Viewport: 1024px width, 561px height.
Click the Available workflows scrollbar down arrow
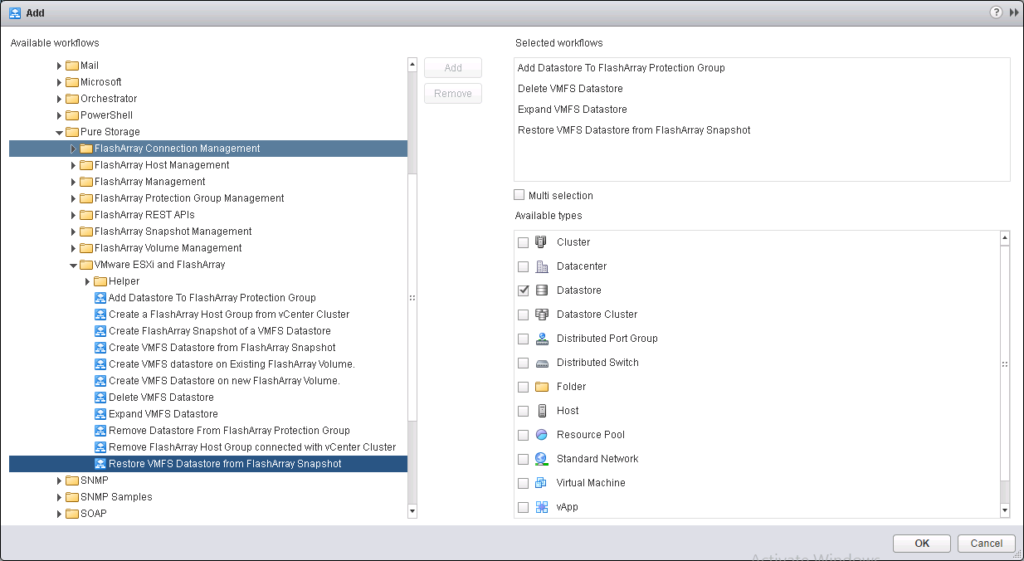[412, 511]
